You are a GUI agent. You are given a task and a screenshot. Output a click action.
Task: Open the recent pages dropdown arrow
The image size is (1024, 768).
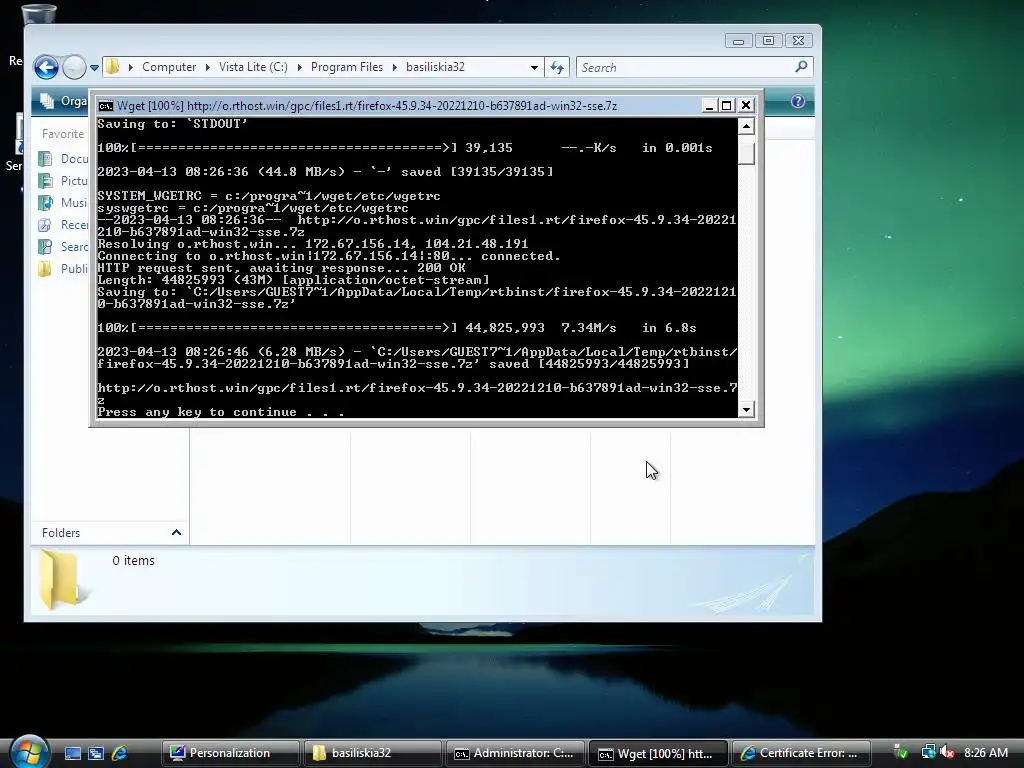point(94,67)
